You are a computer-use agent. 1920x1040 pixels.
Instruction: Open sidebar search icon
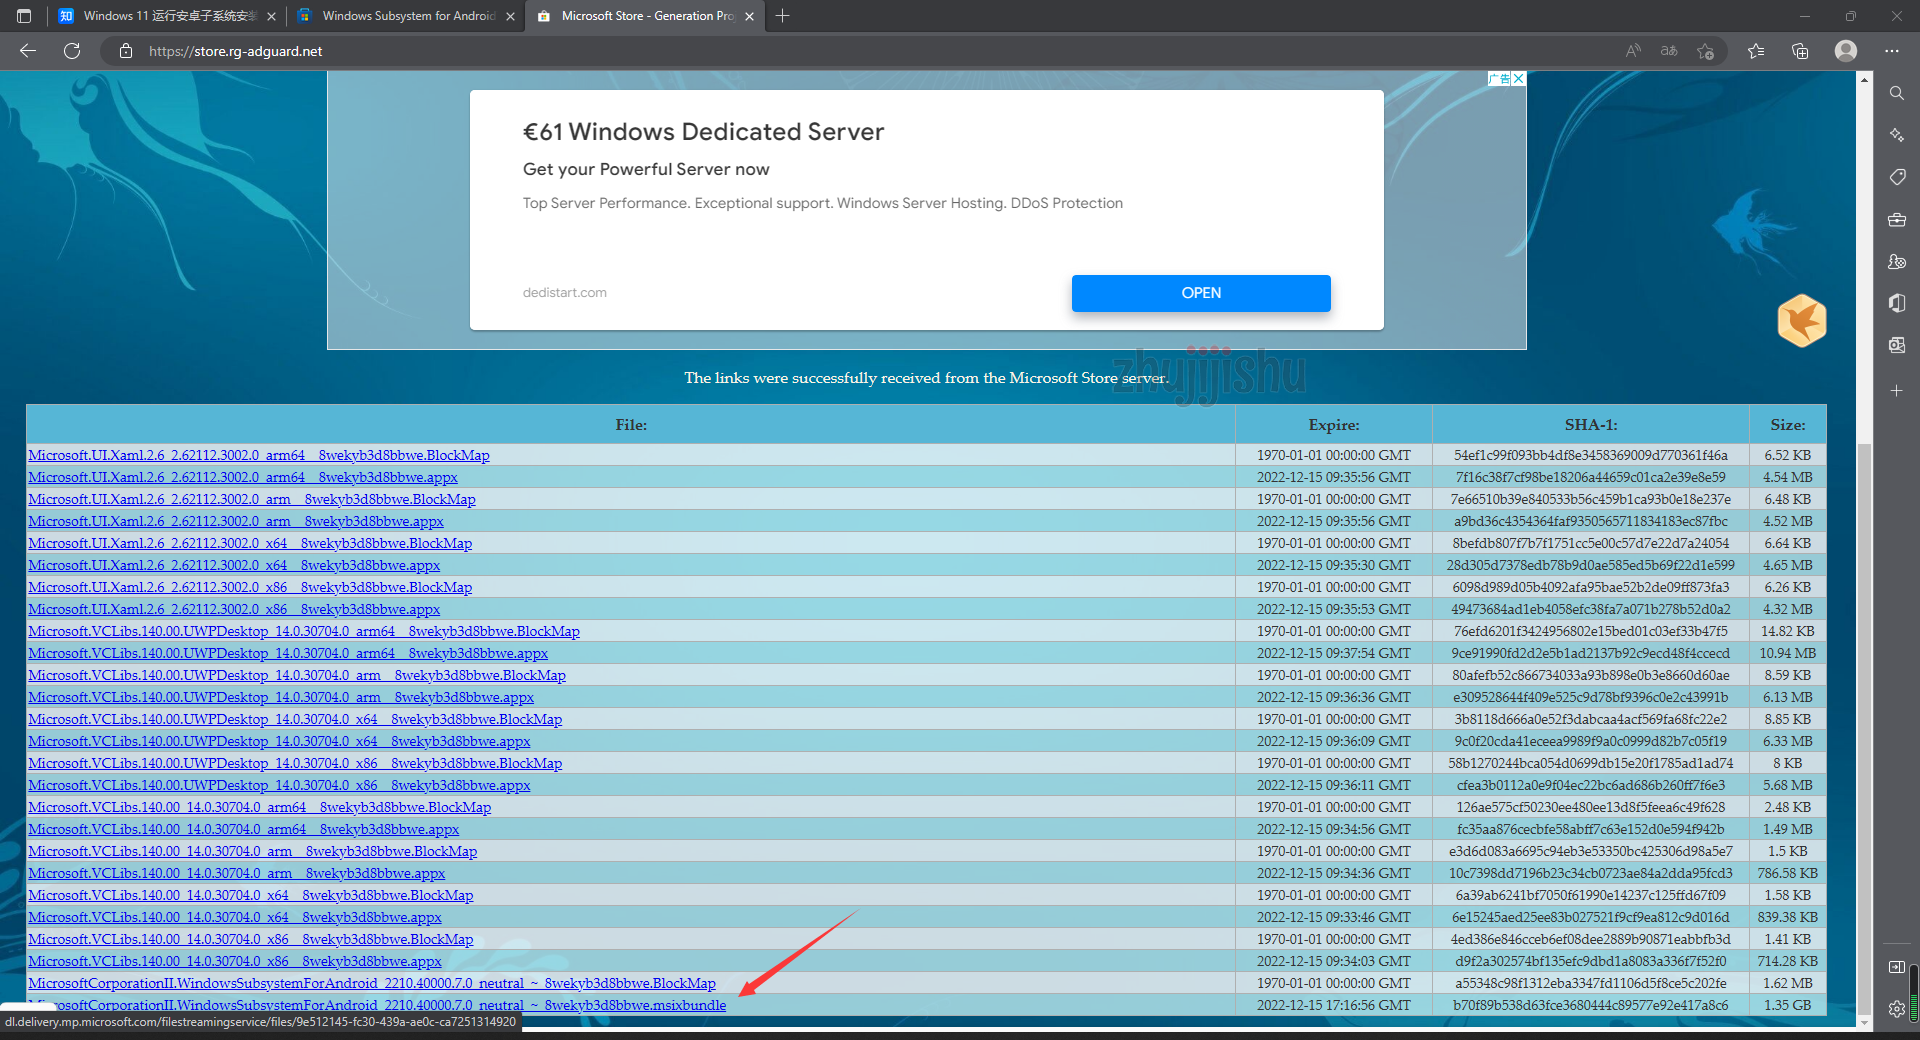click(x=1897, y=93)
